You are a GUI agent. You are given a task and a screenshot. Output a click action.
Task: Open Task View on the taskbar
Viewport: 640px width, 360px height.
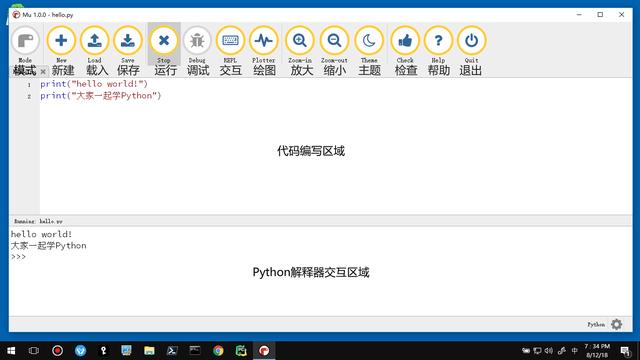tap(34, 351)
